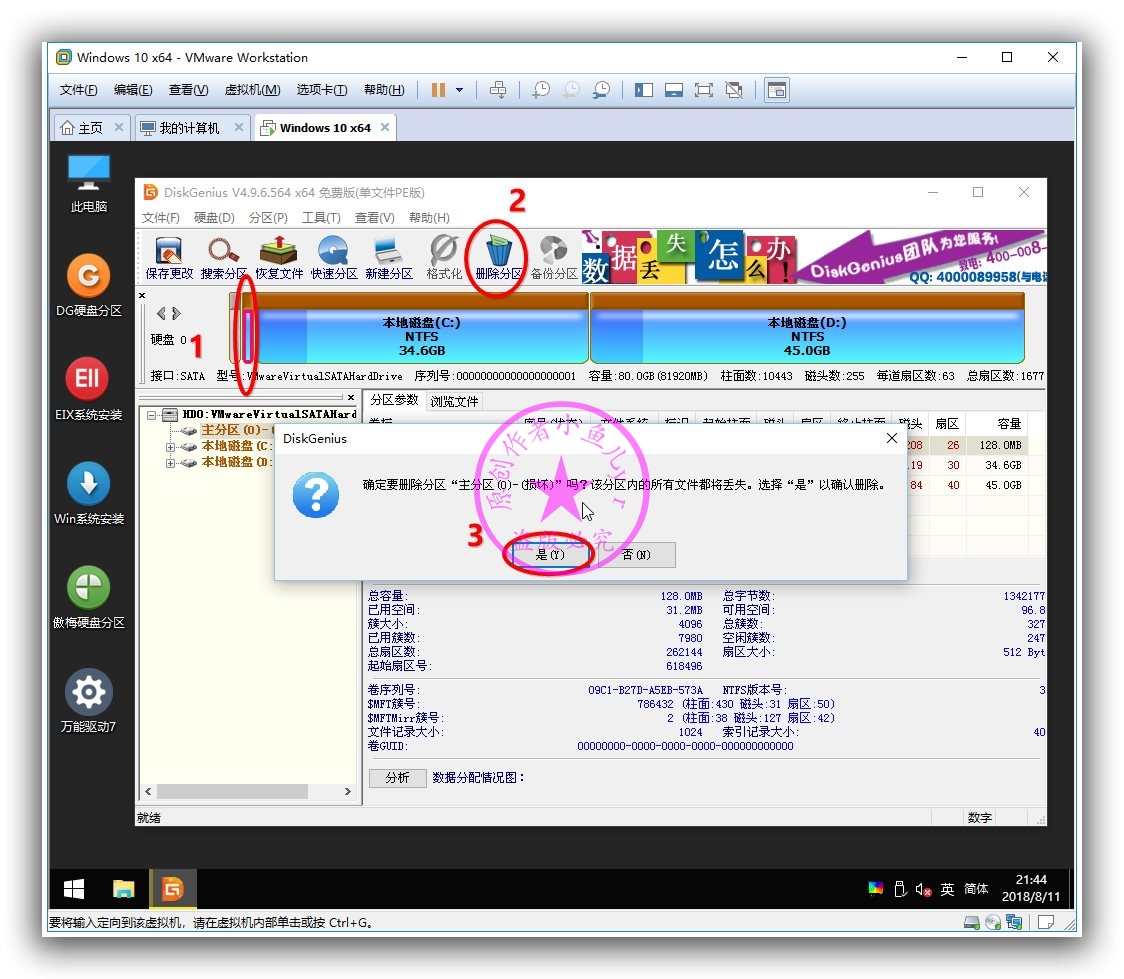Open the DiskGenius 工具(T) menu
The image size is (1124, 979).
tap(321, 217)
